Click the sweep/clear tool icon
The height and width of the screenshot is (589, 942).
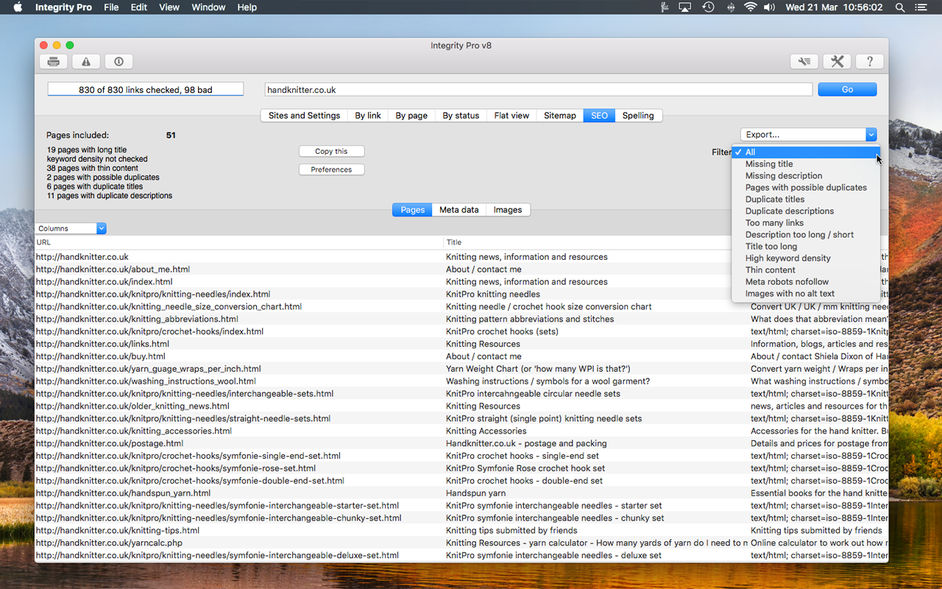point(804,61)
